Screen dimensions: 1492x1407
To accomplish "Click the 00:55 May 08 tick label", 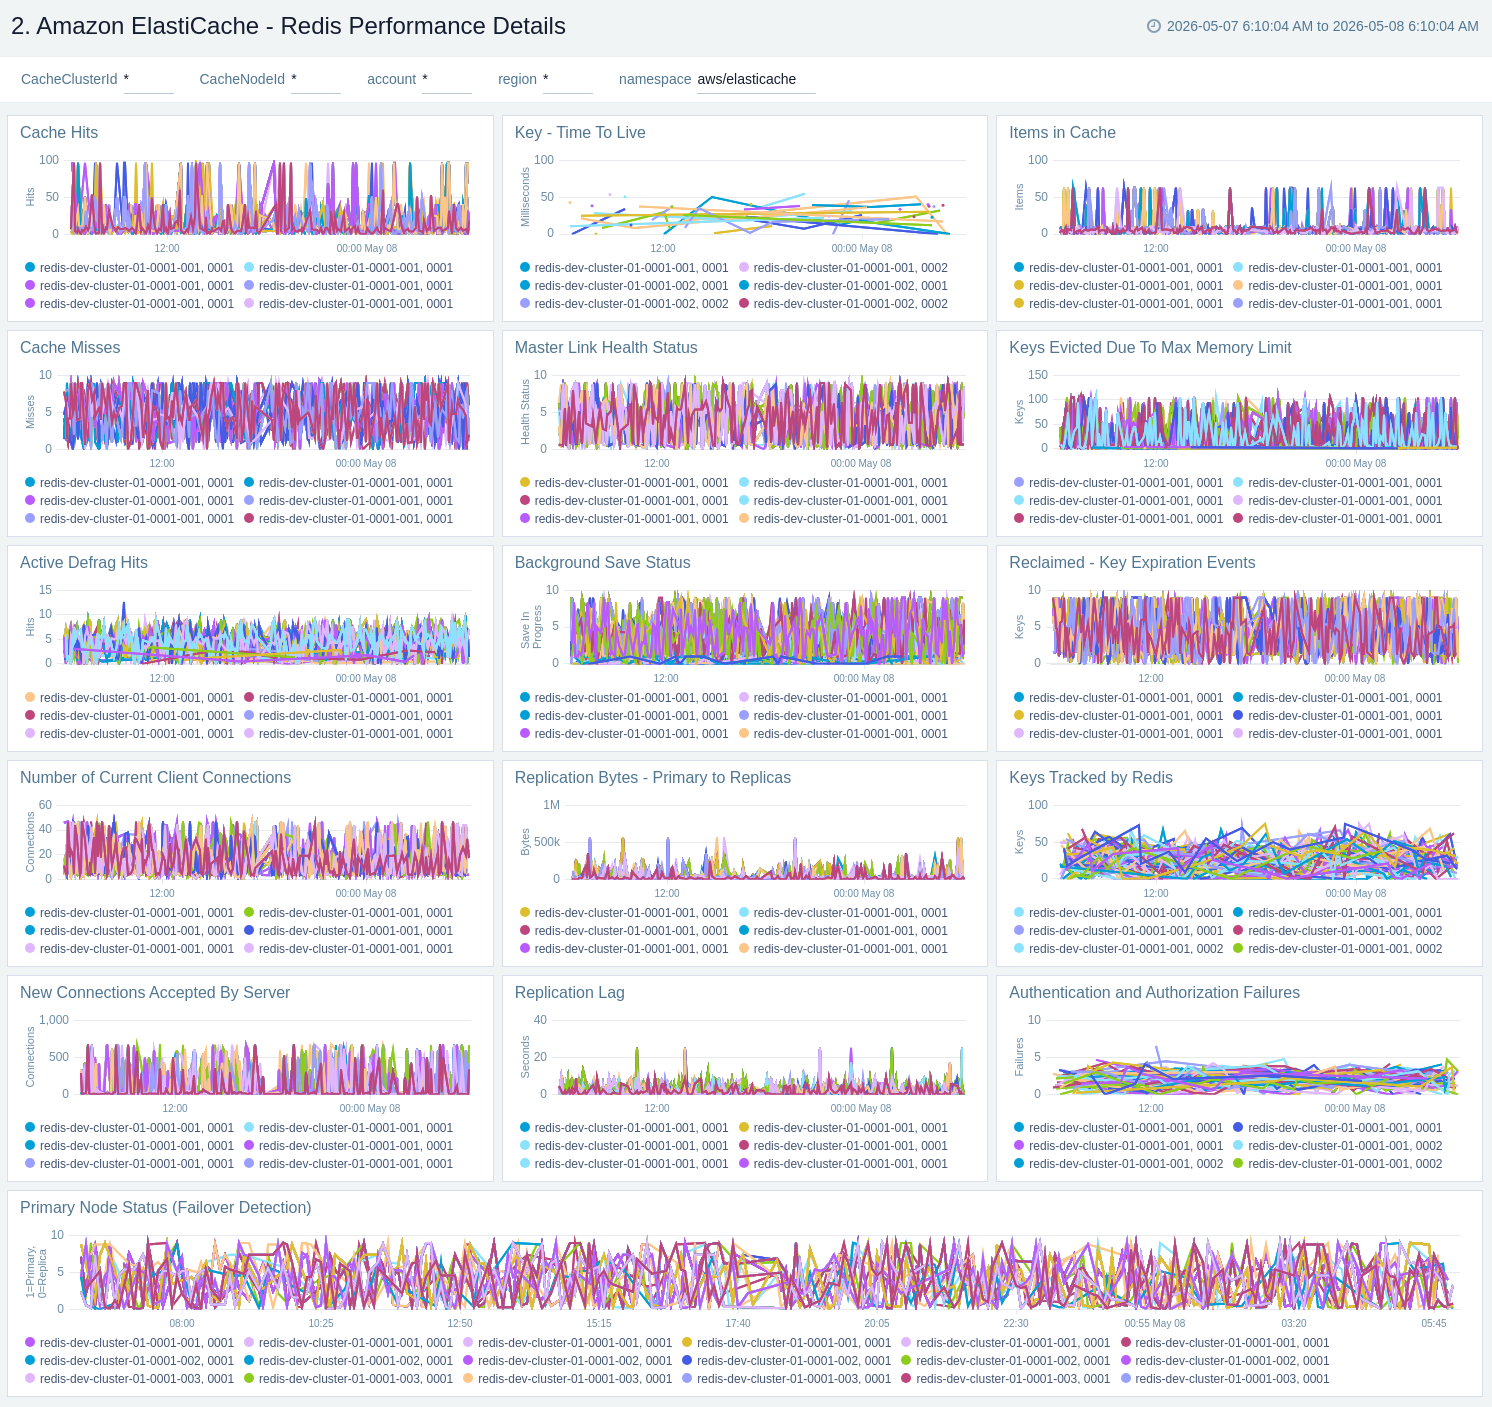I will tap(1155, 1323).
